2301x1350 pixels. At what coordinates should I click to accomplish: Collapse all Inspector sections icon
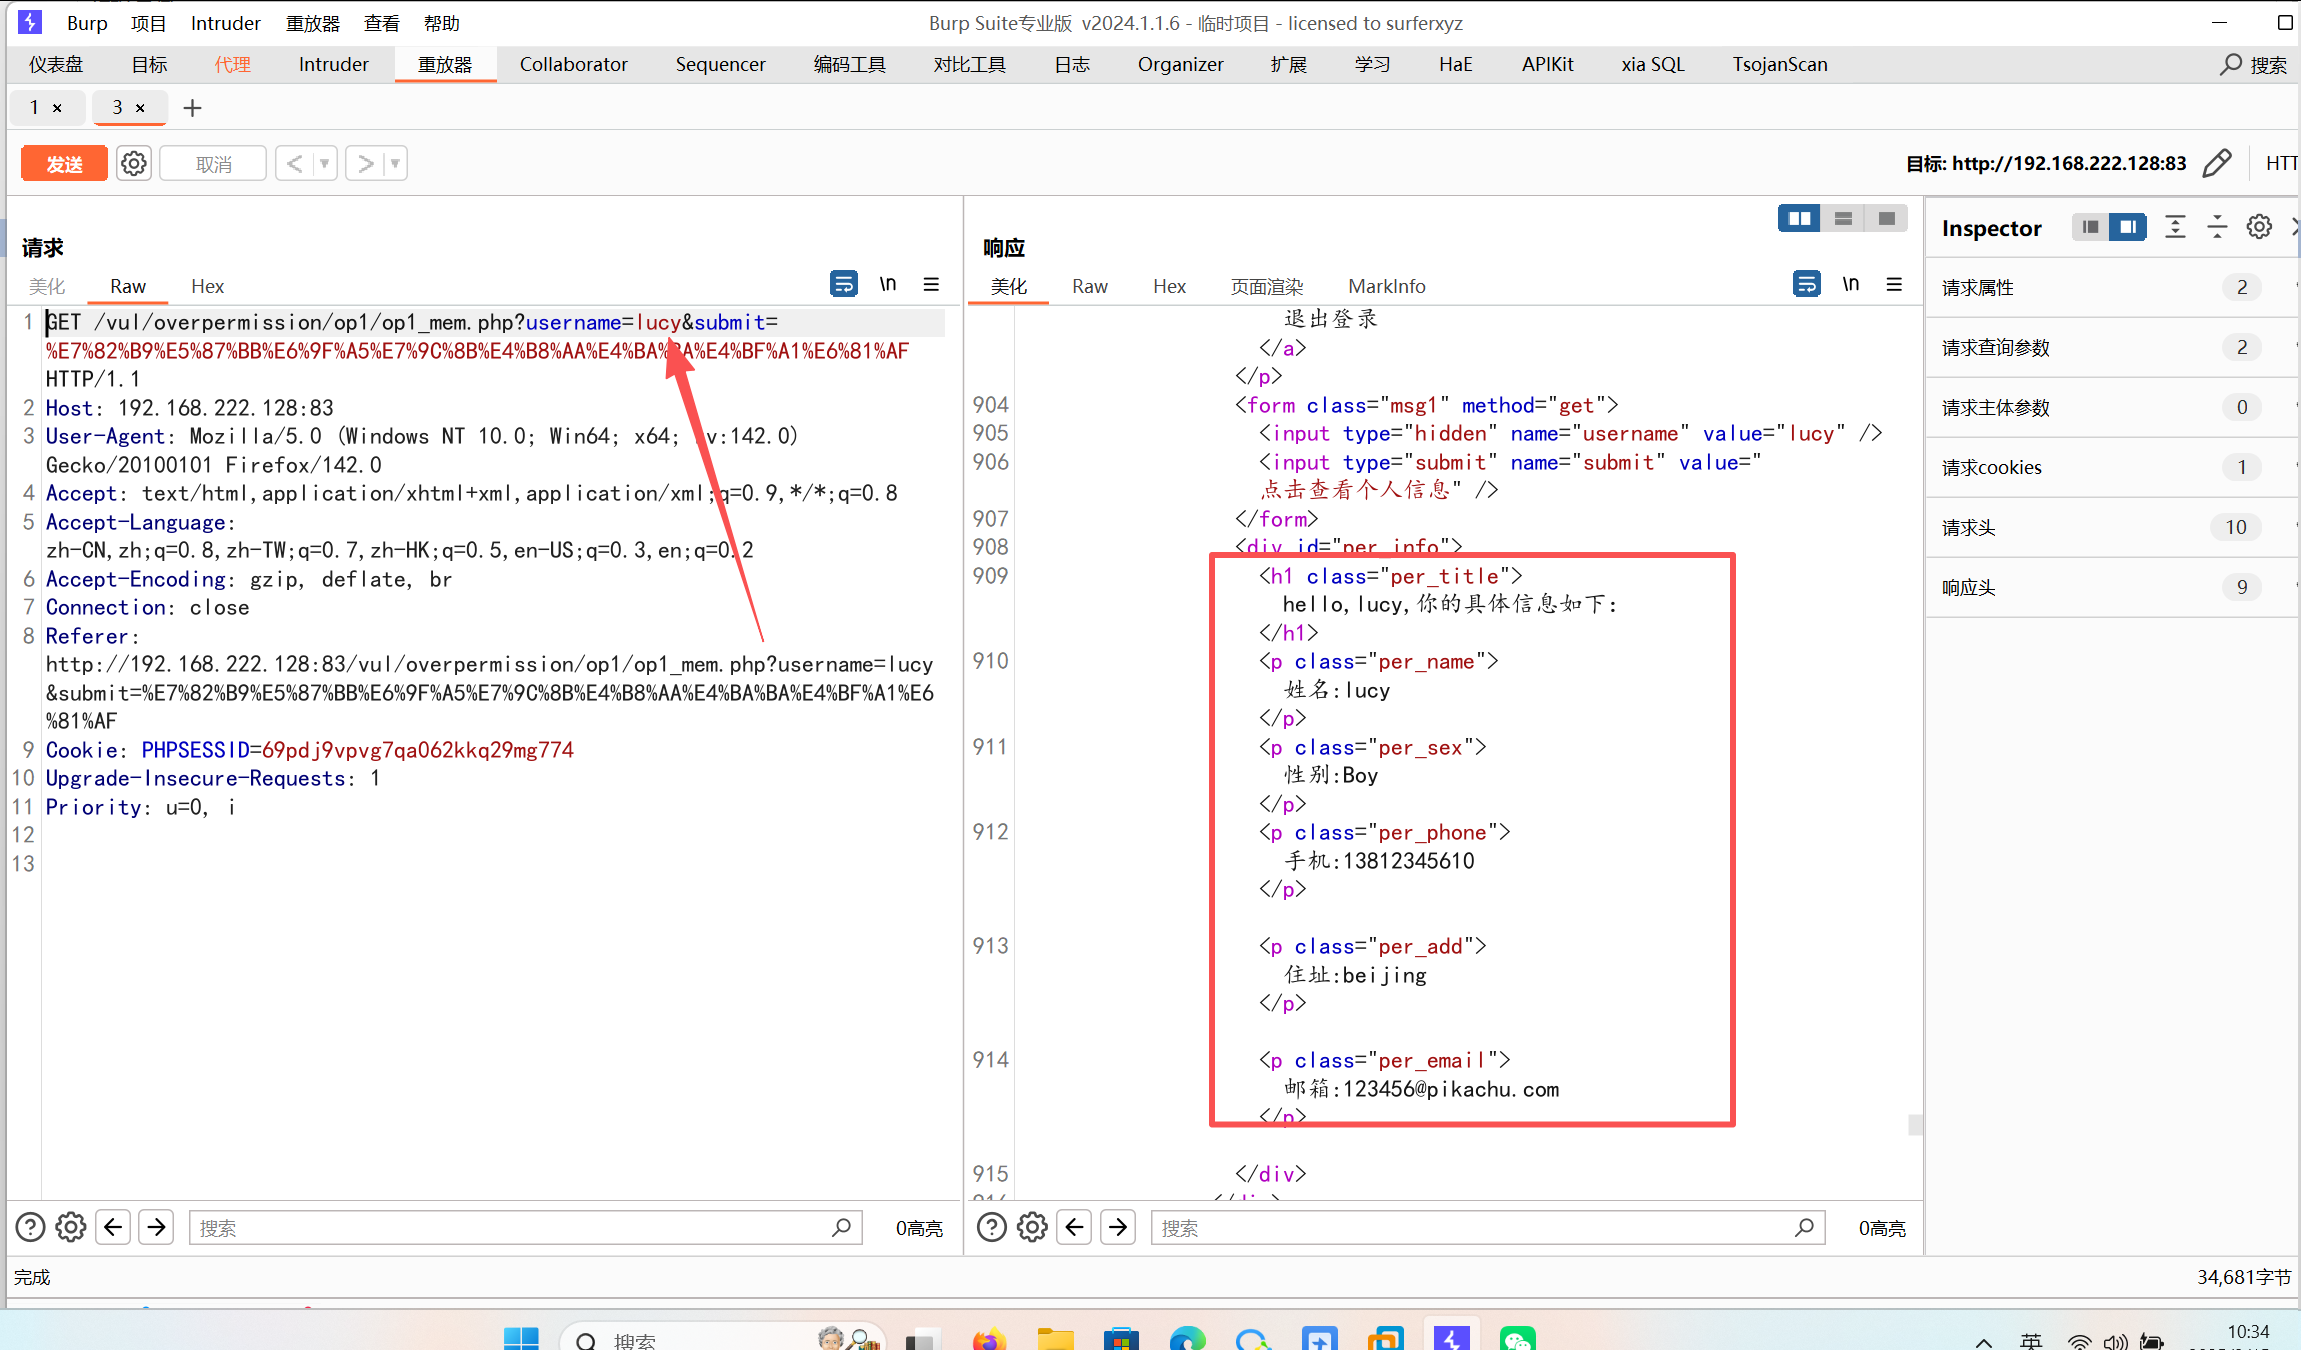tap(2217, 227)
